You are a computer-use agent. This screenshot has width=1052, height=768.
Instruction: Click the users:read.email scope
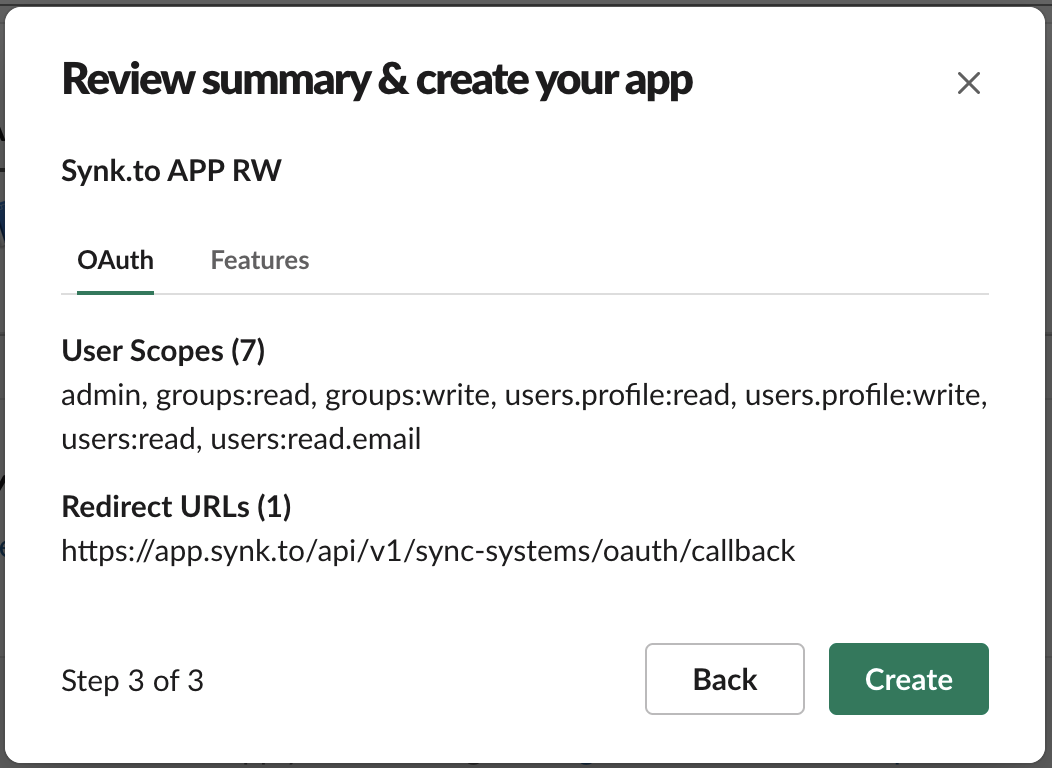(x=316, y=438)
